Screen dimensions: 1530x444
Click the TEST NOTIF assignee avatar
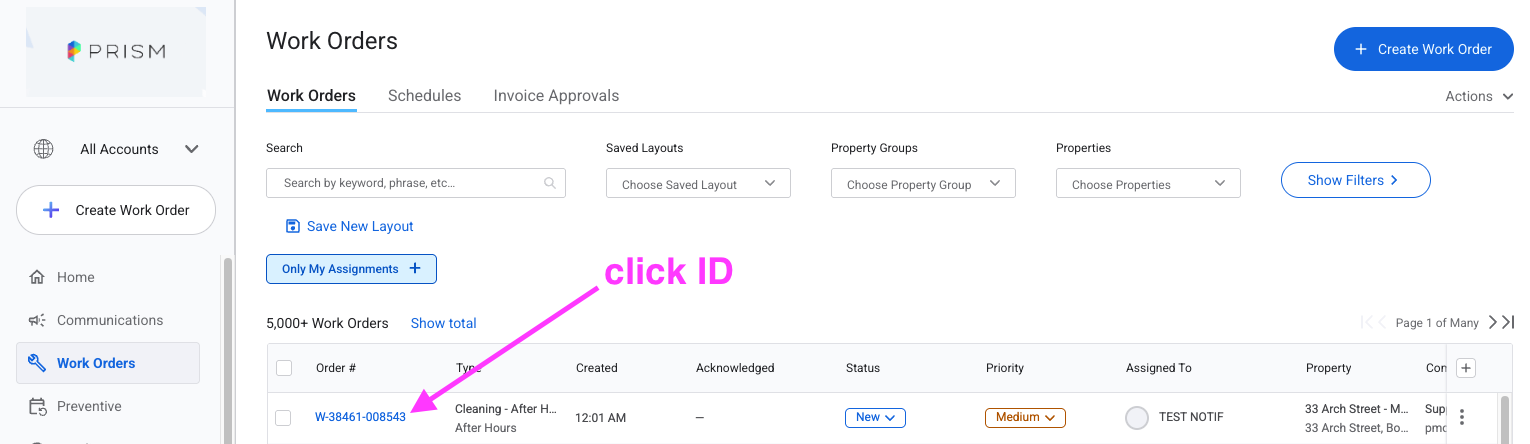click(1137, 417)
